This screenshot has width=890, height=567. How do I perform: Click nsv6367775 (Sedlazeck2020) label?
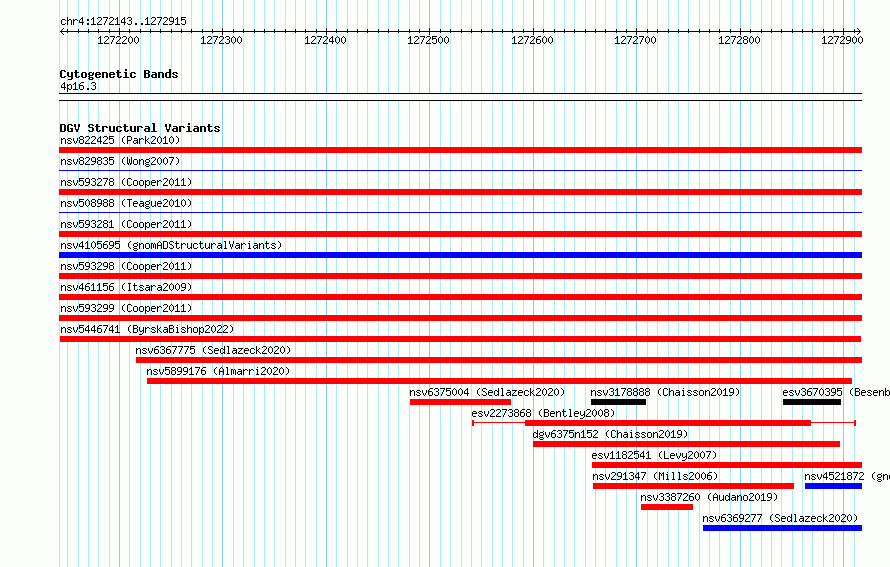click(213, 350)
